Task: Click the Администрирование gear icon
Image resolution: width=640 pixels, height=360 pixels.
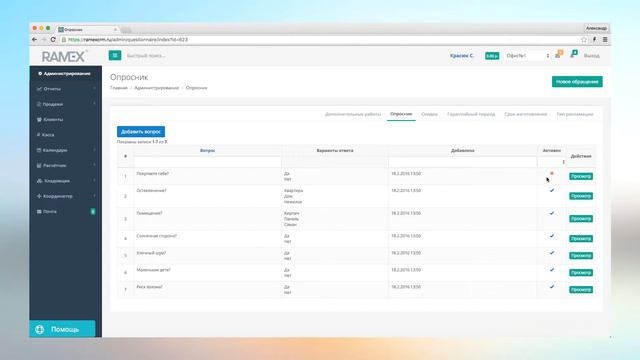Action: [x=40, y=73]
